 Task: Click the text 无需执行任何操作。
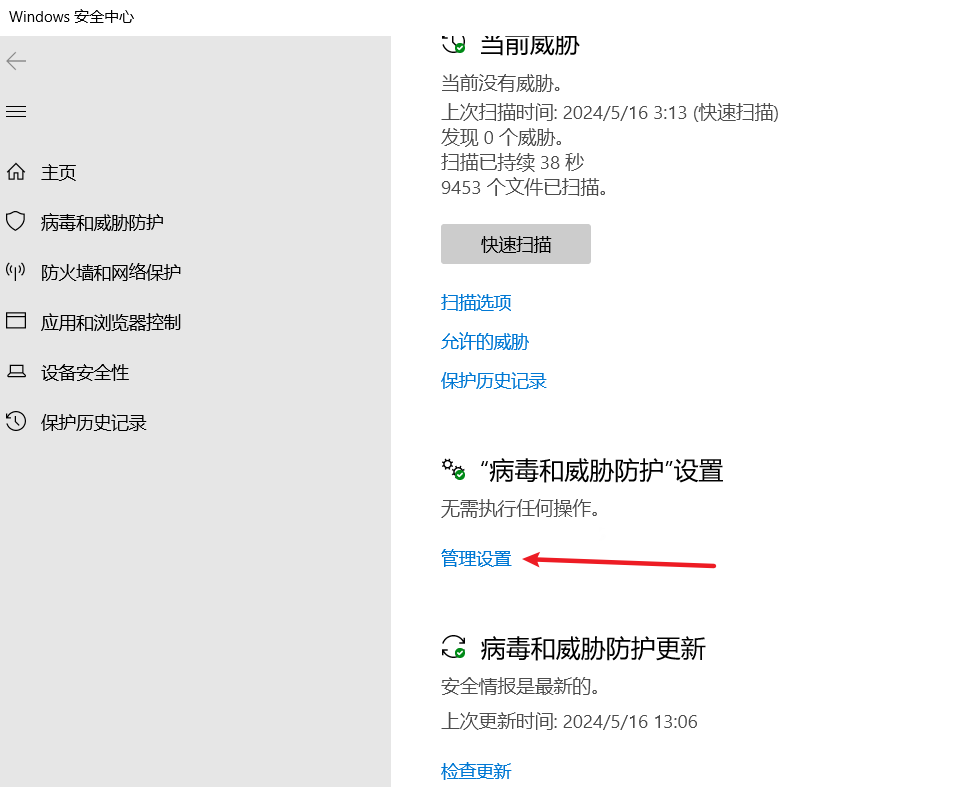coord(521,508)
